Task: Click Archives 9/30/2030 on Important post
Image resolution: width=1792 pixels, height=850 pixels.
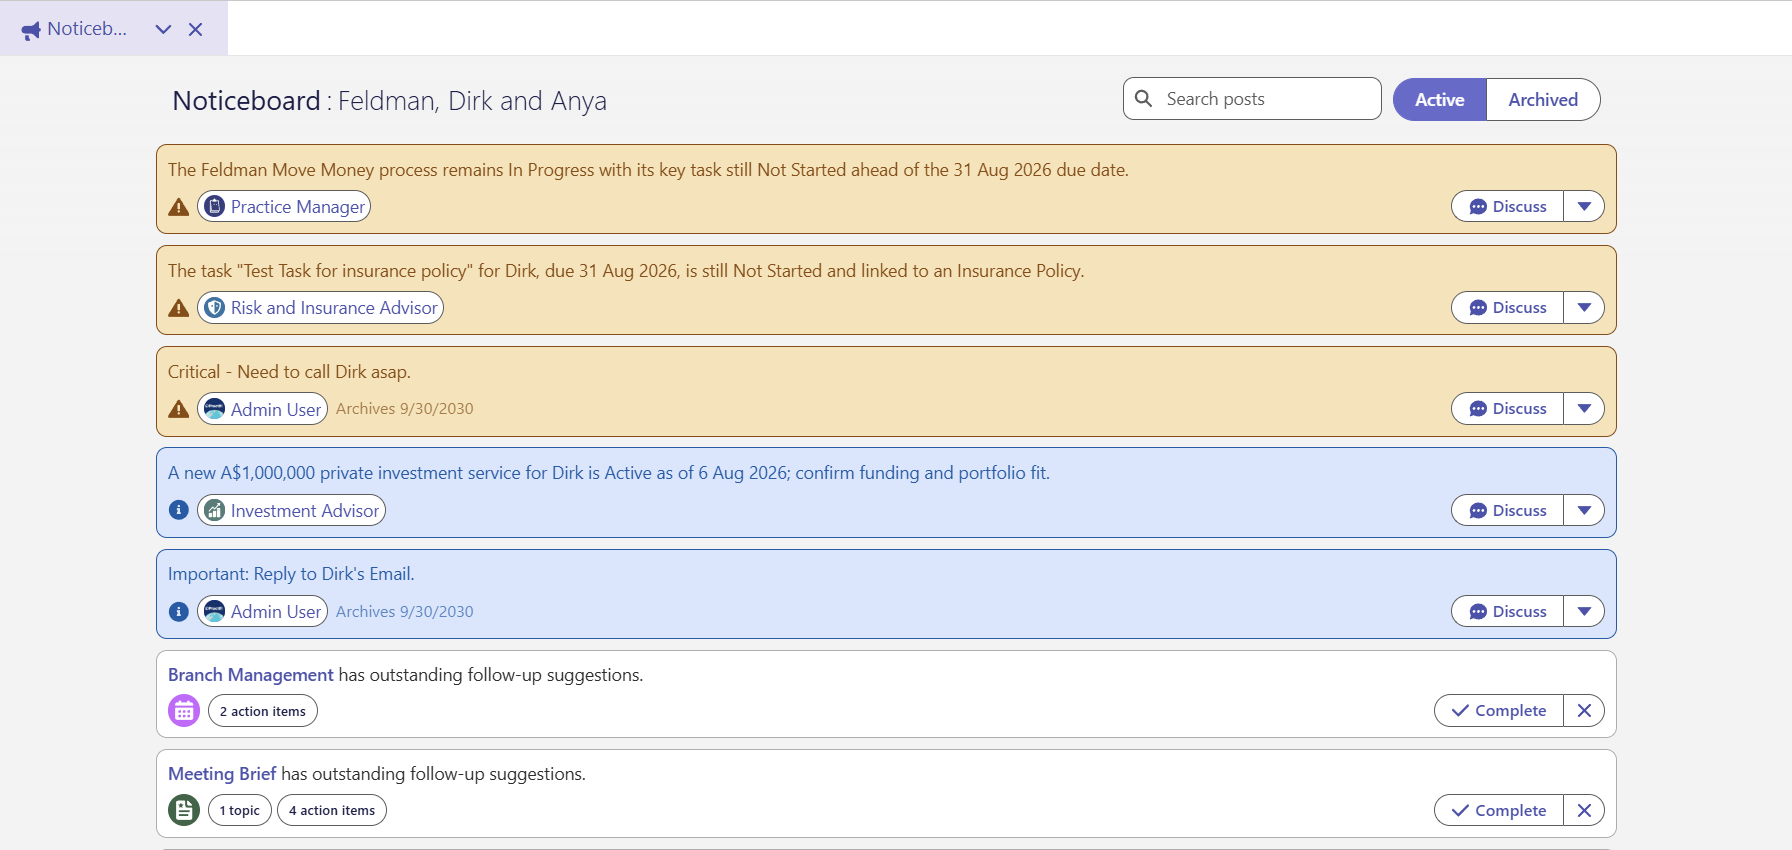Action: coord(405,612)
